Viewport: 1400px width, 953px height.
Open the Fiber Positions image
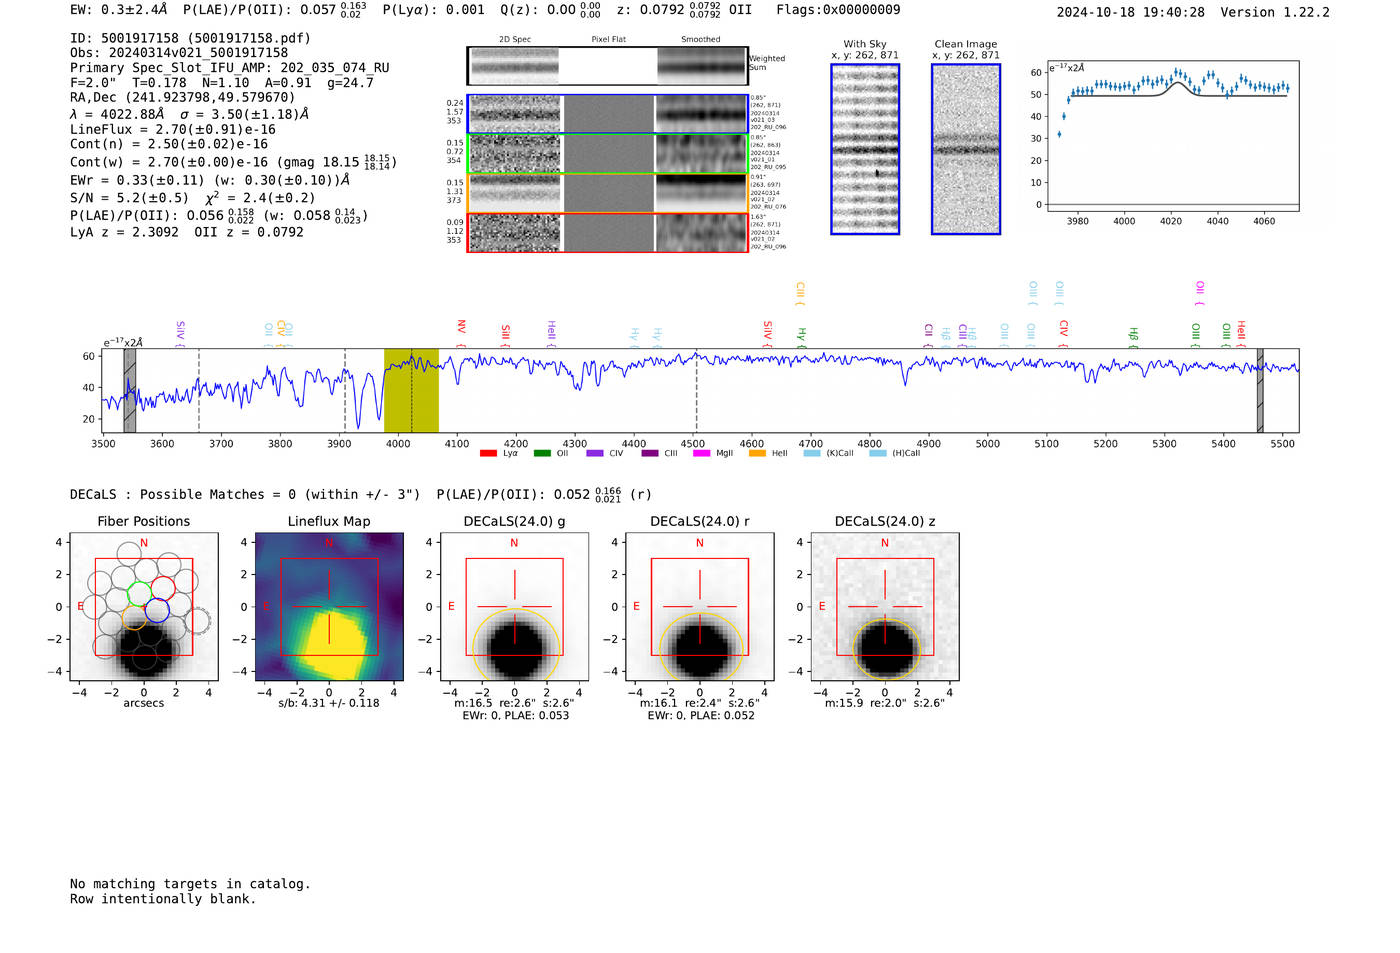point(144,607)
